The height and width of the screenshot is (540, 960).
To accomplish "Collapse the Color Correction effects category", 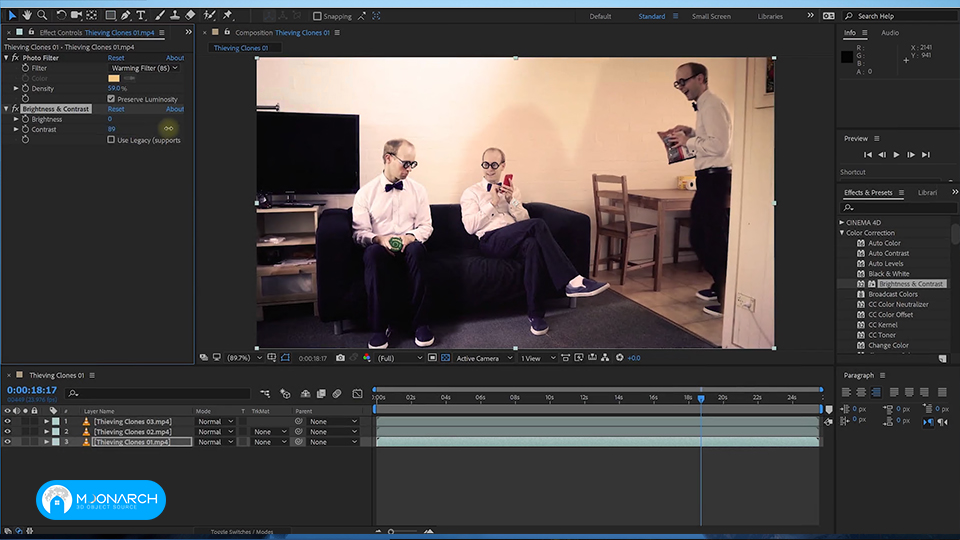I will [x=842, y=233].
